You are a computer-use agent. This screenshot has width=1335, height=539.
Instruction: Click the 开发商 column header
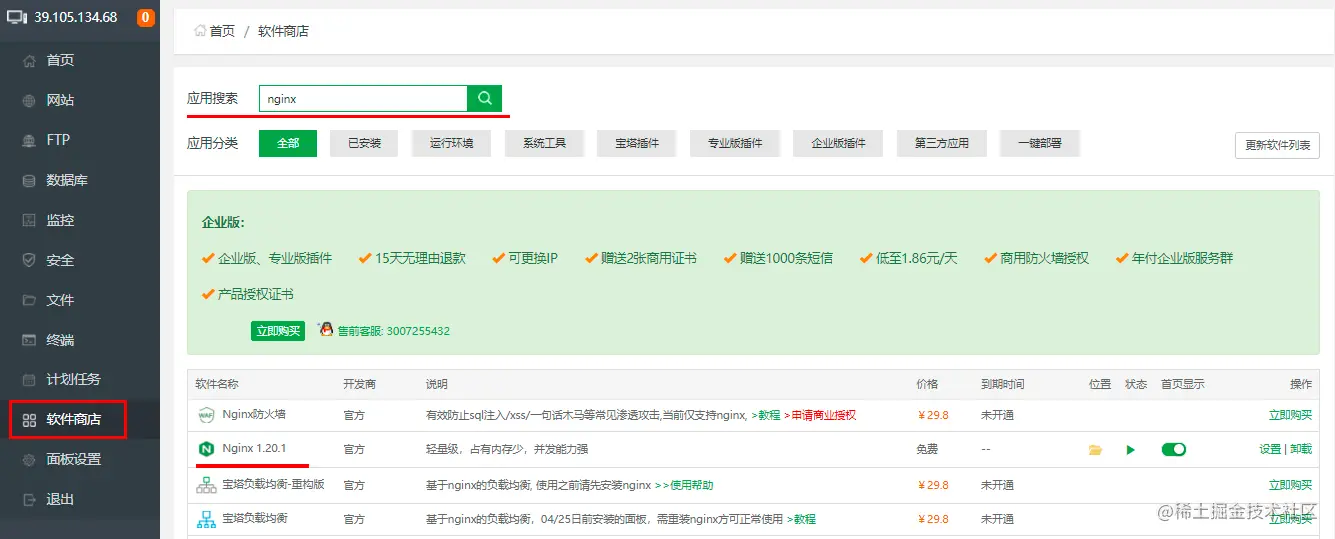[359, 384]
